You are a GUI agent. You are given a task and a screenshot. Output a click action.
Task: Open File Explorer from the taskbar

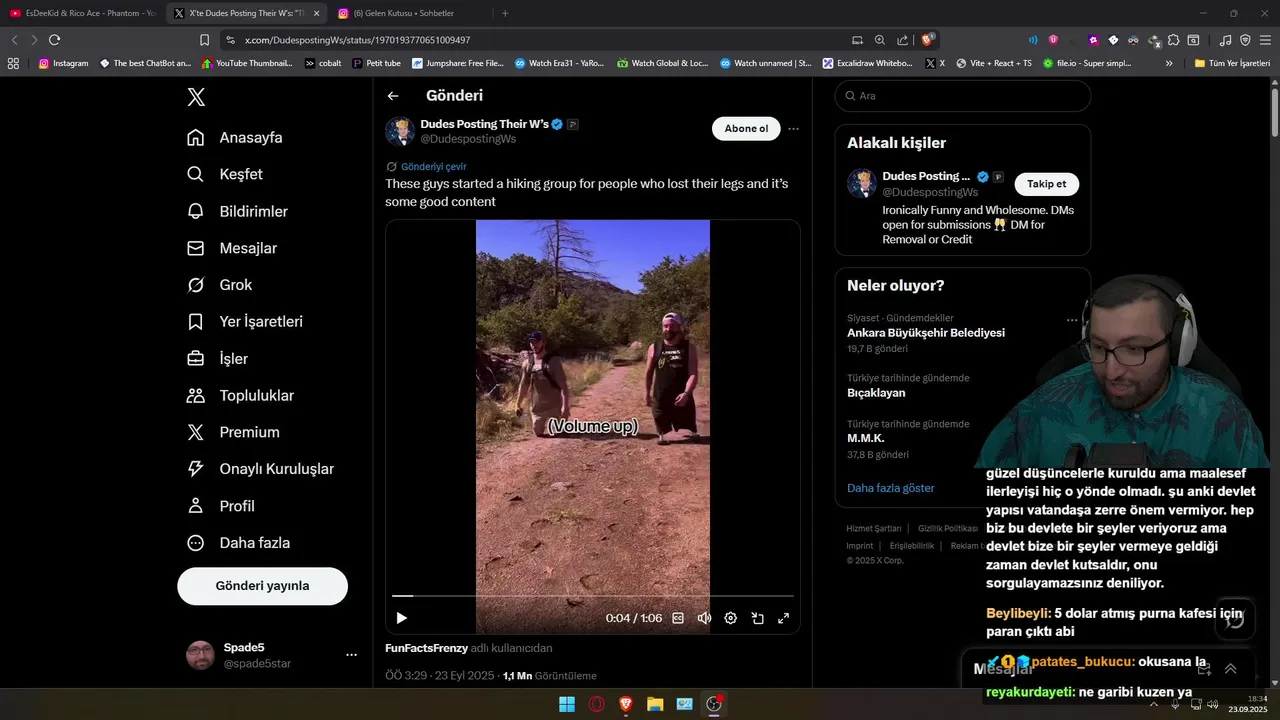pyautogui.click(x=655, y=704)
